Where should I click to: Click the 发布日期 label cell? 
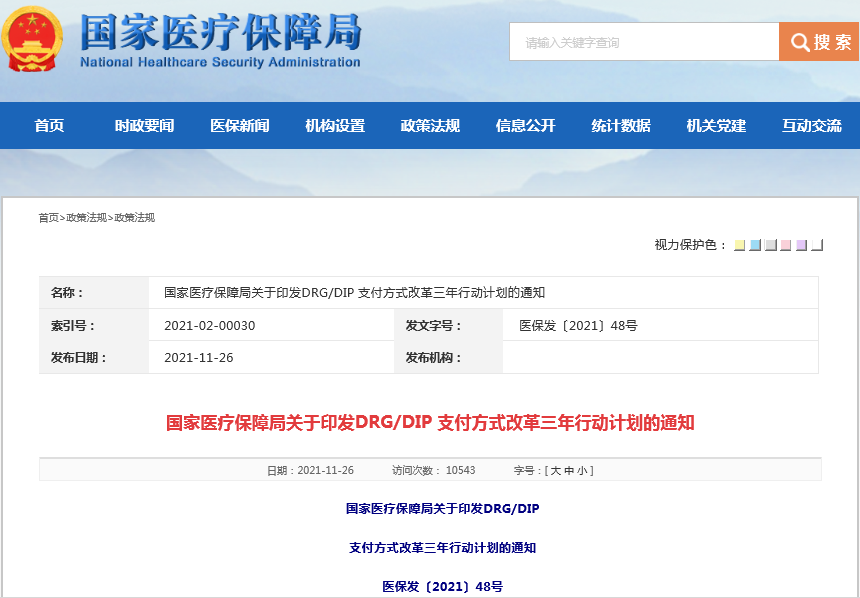[x=94, y=358]
